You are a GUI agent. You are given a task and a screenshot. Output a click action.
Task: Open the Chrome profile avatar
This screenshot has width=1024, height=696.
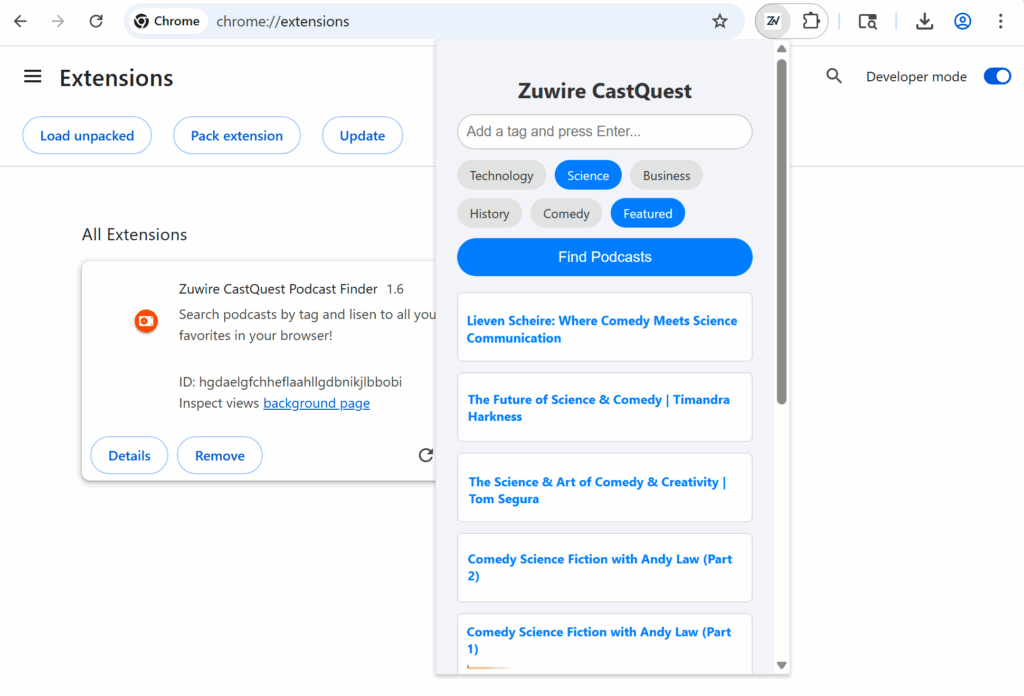[962, 22]
